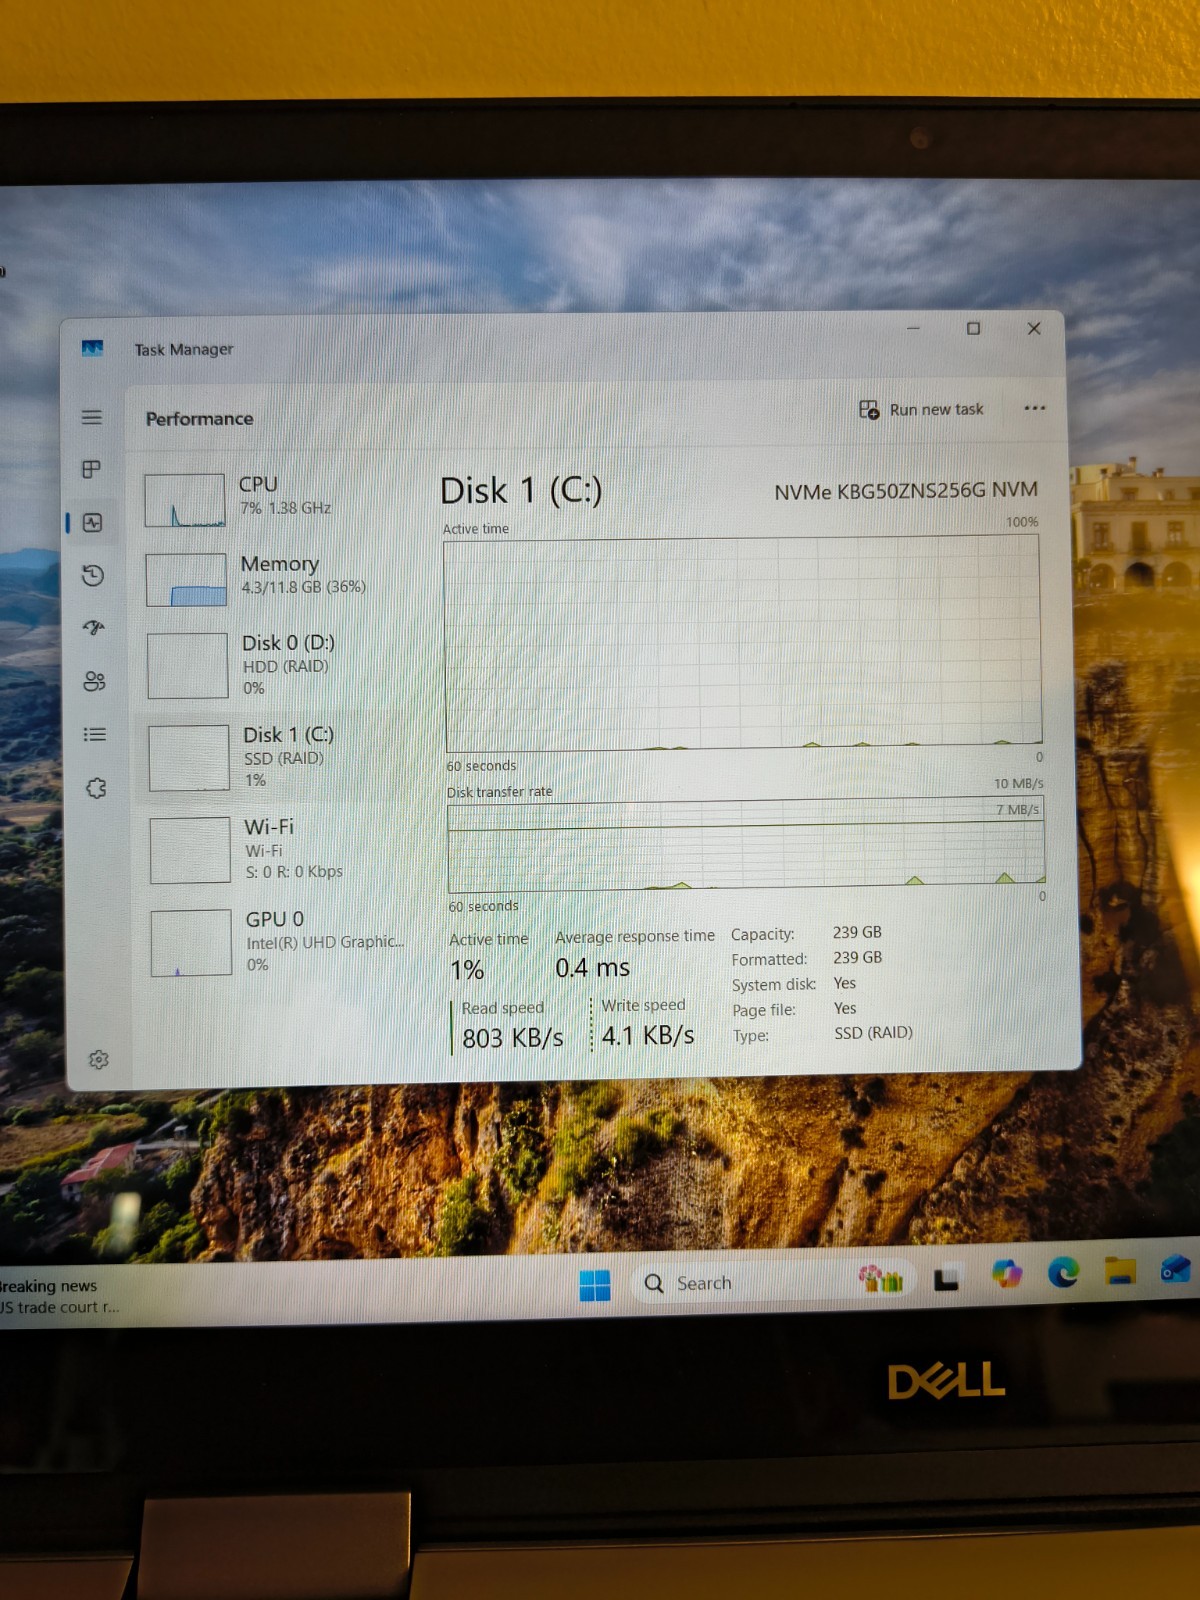The width and height of the screenshot is (1200, 1600).
Task: Open File Explorer from taskbar
Action: coord(1120,1270)
